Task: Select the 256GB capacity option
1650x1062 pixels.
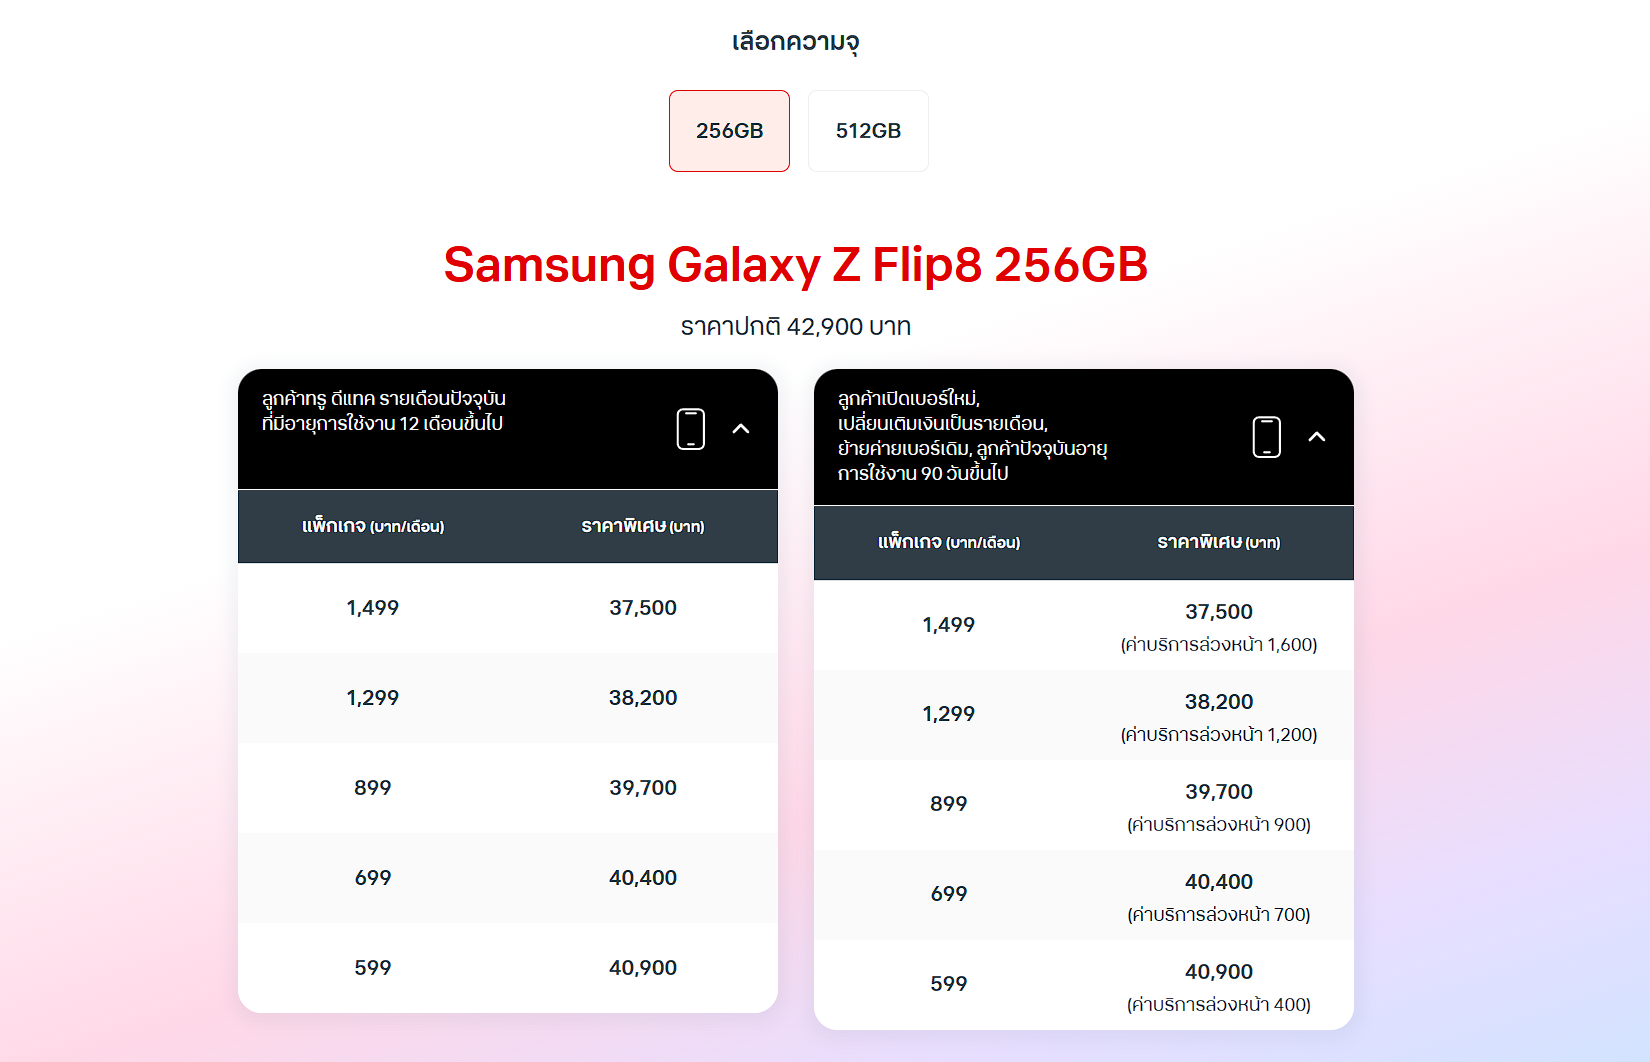Action: pyautogui.click(x=729, y=131)
